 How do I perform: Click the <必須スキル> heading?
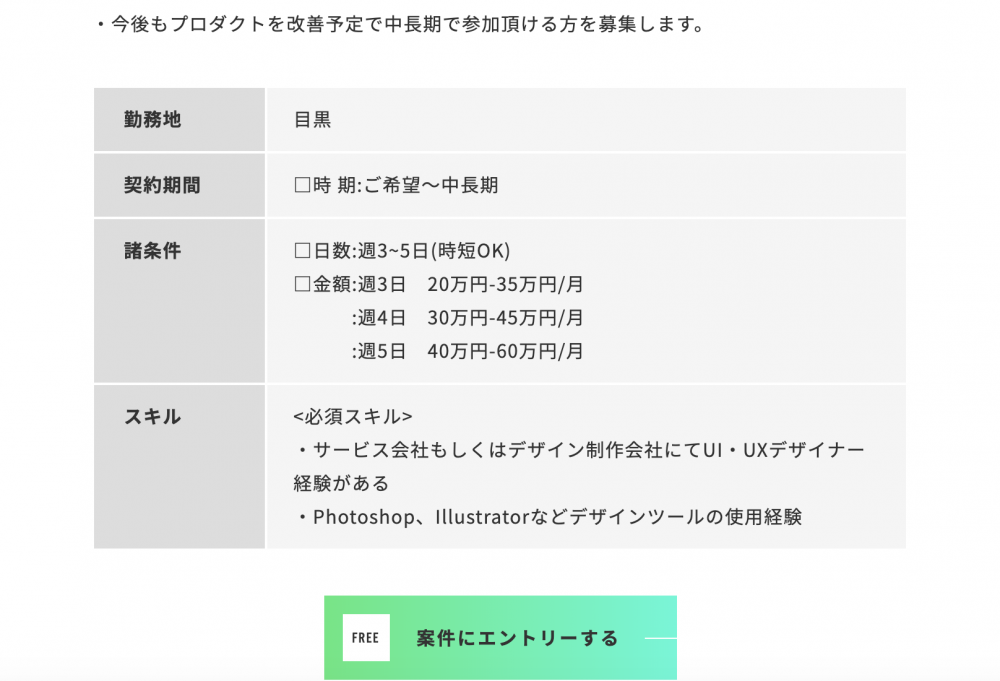(x=353, y=416)
